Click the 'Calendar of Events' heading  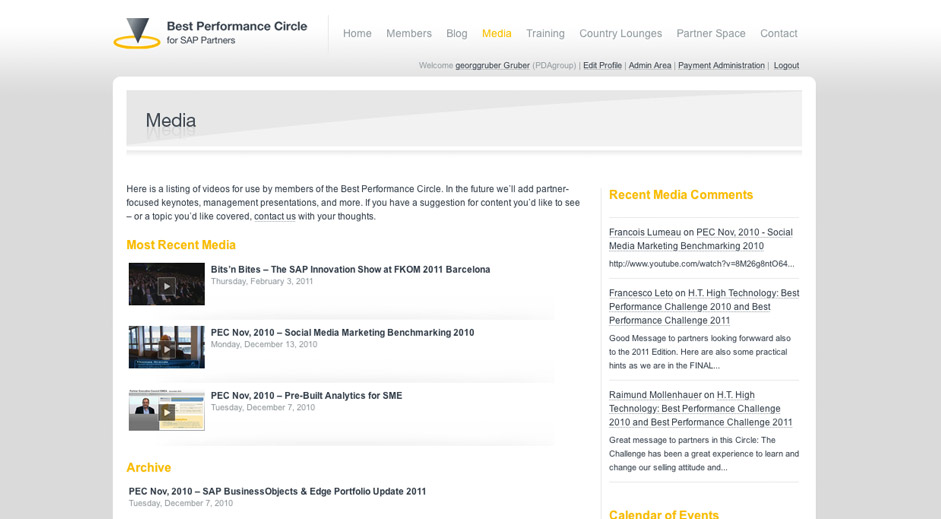(x=663, y=514)
